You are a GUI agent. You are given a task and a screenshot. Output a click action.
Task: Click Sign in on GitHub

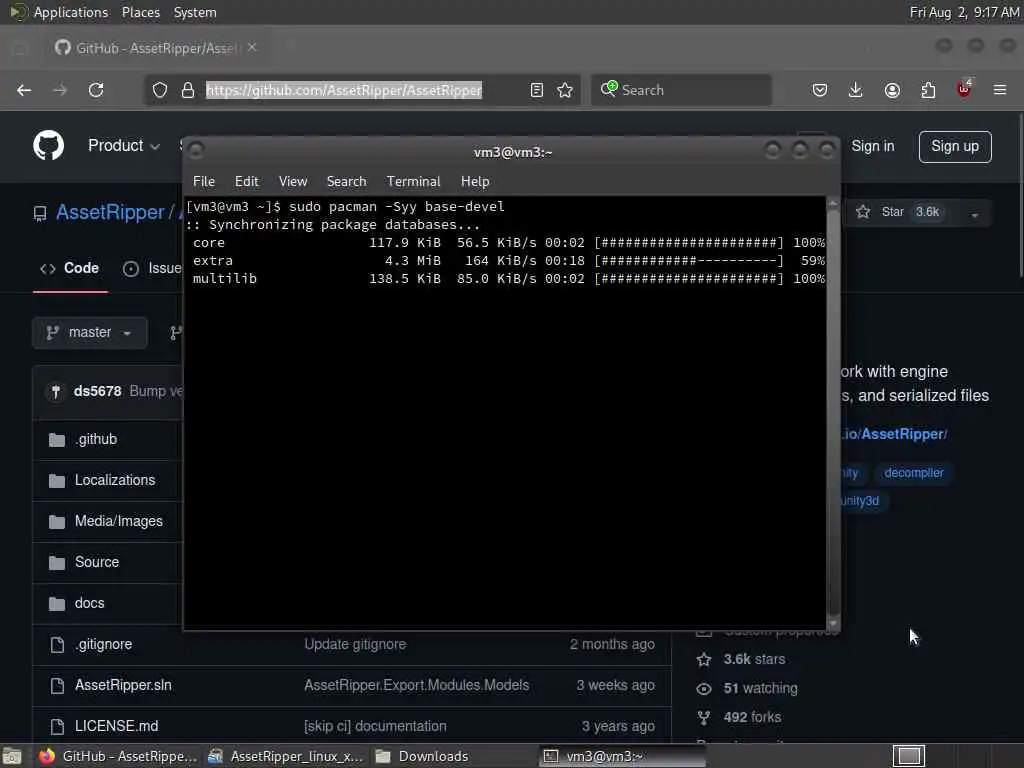point(872,146)
